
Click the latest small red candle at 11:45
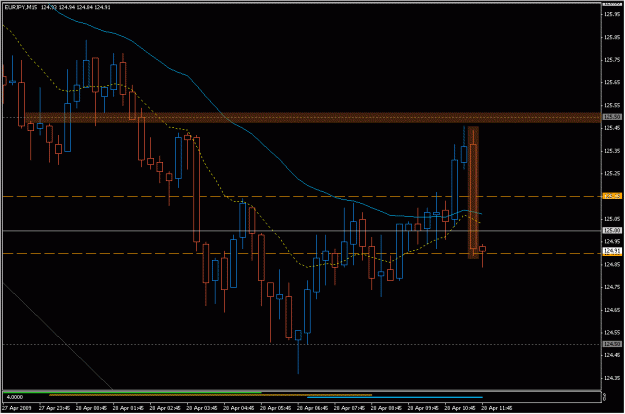coord(482,249)
